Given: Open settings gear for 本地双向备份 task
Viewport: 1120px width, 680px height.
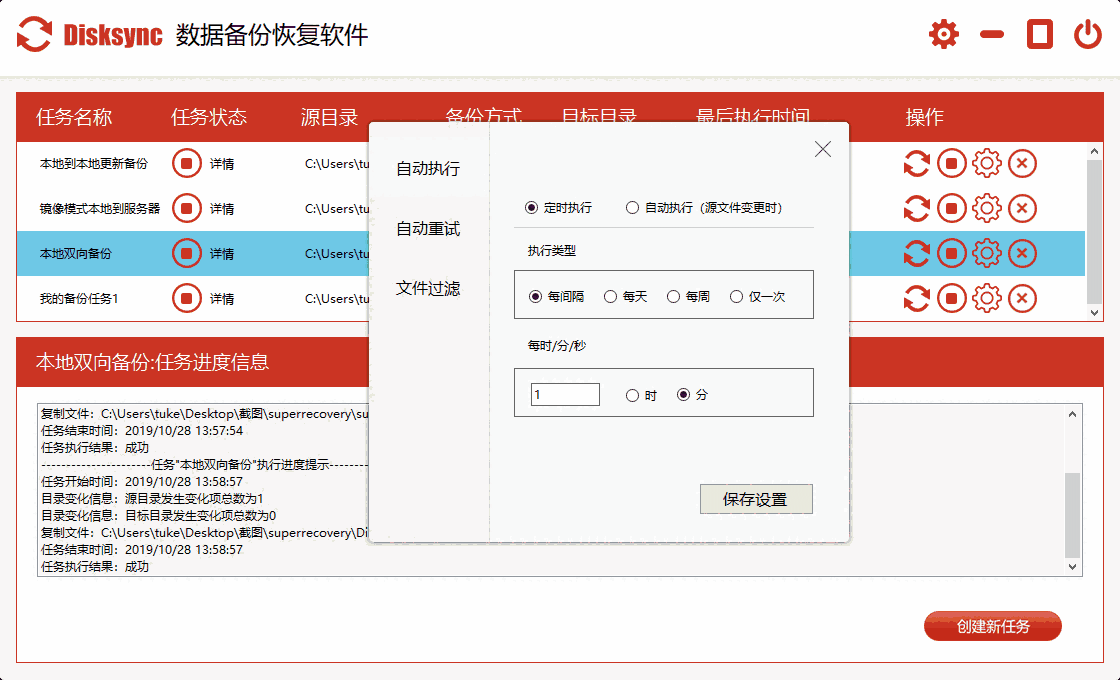Looking at the screenshot, I should pos(986,253).
